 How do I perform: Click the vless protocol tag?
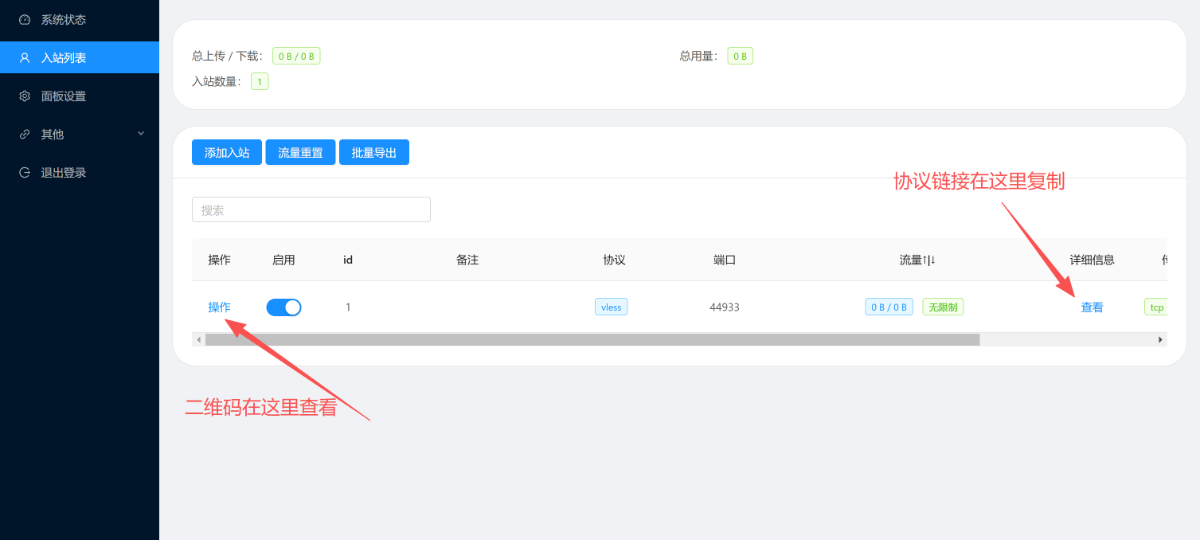[x=611, y=307]
